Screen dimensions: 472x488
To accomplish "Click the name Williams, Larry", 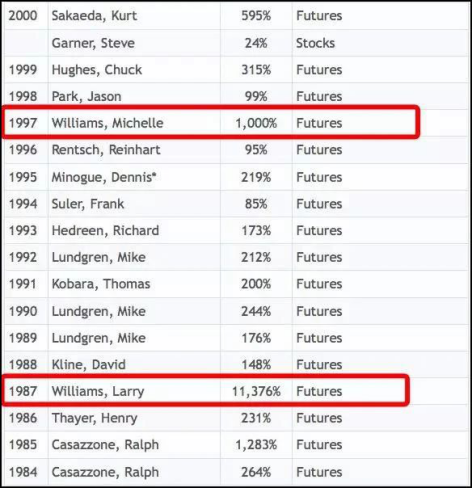I will (x=98, y=392).
